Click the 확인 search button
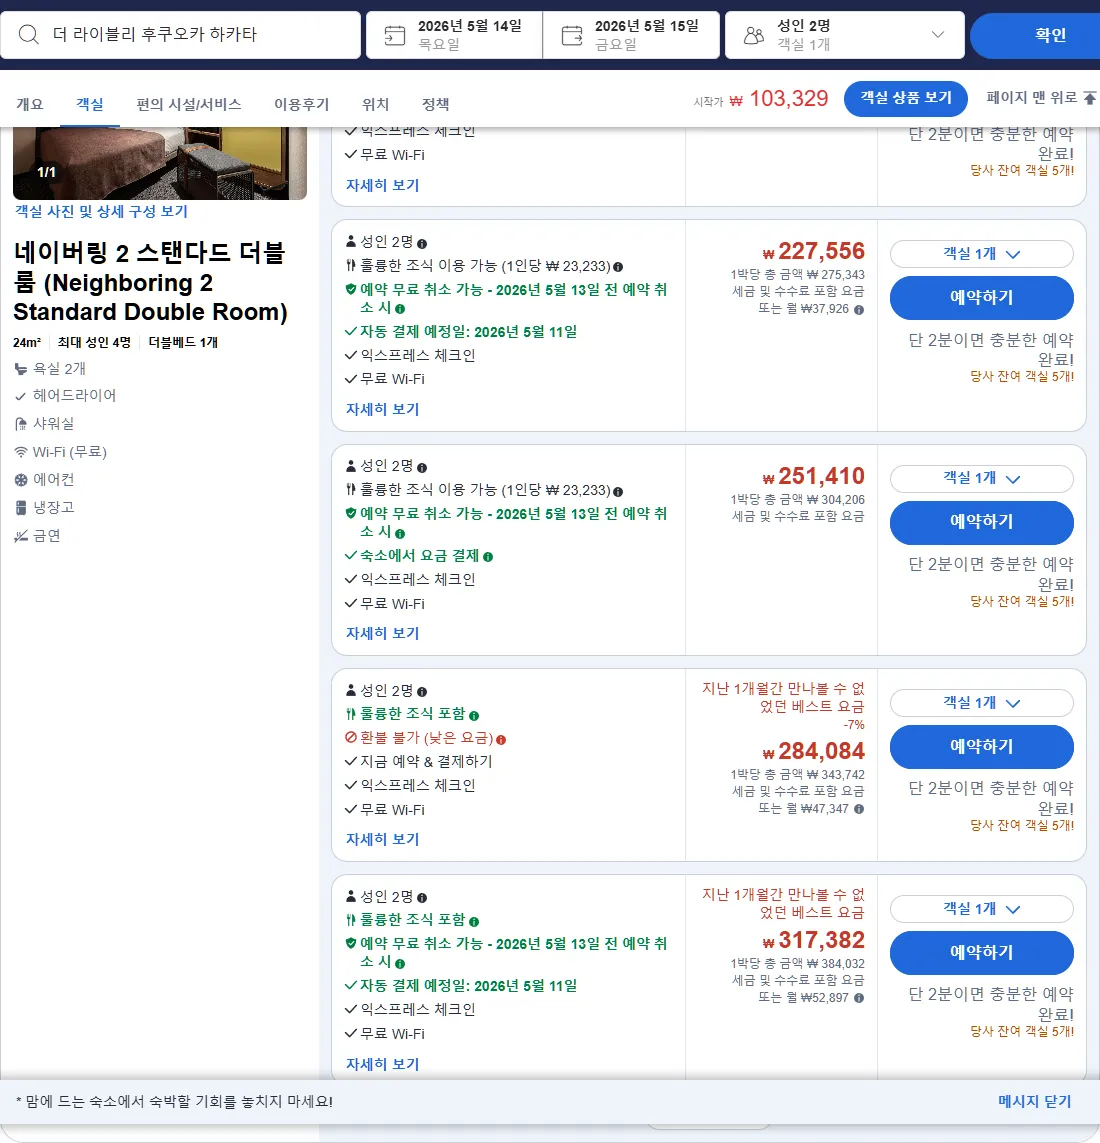 [x=1035, y=35]
